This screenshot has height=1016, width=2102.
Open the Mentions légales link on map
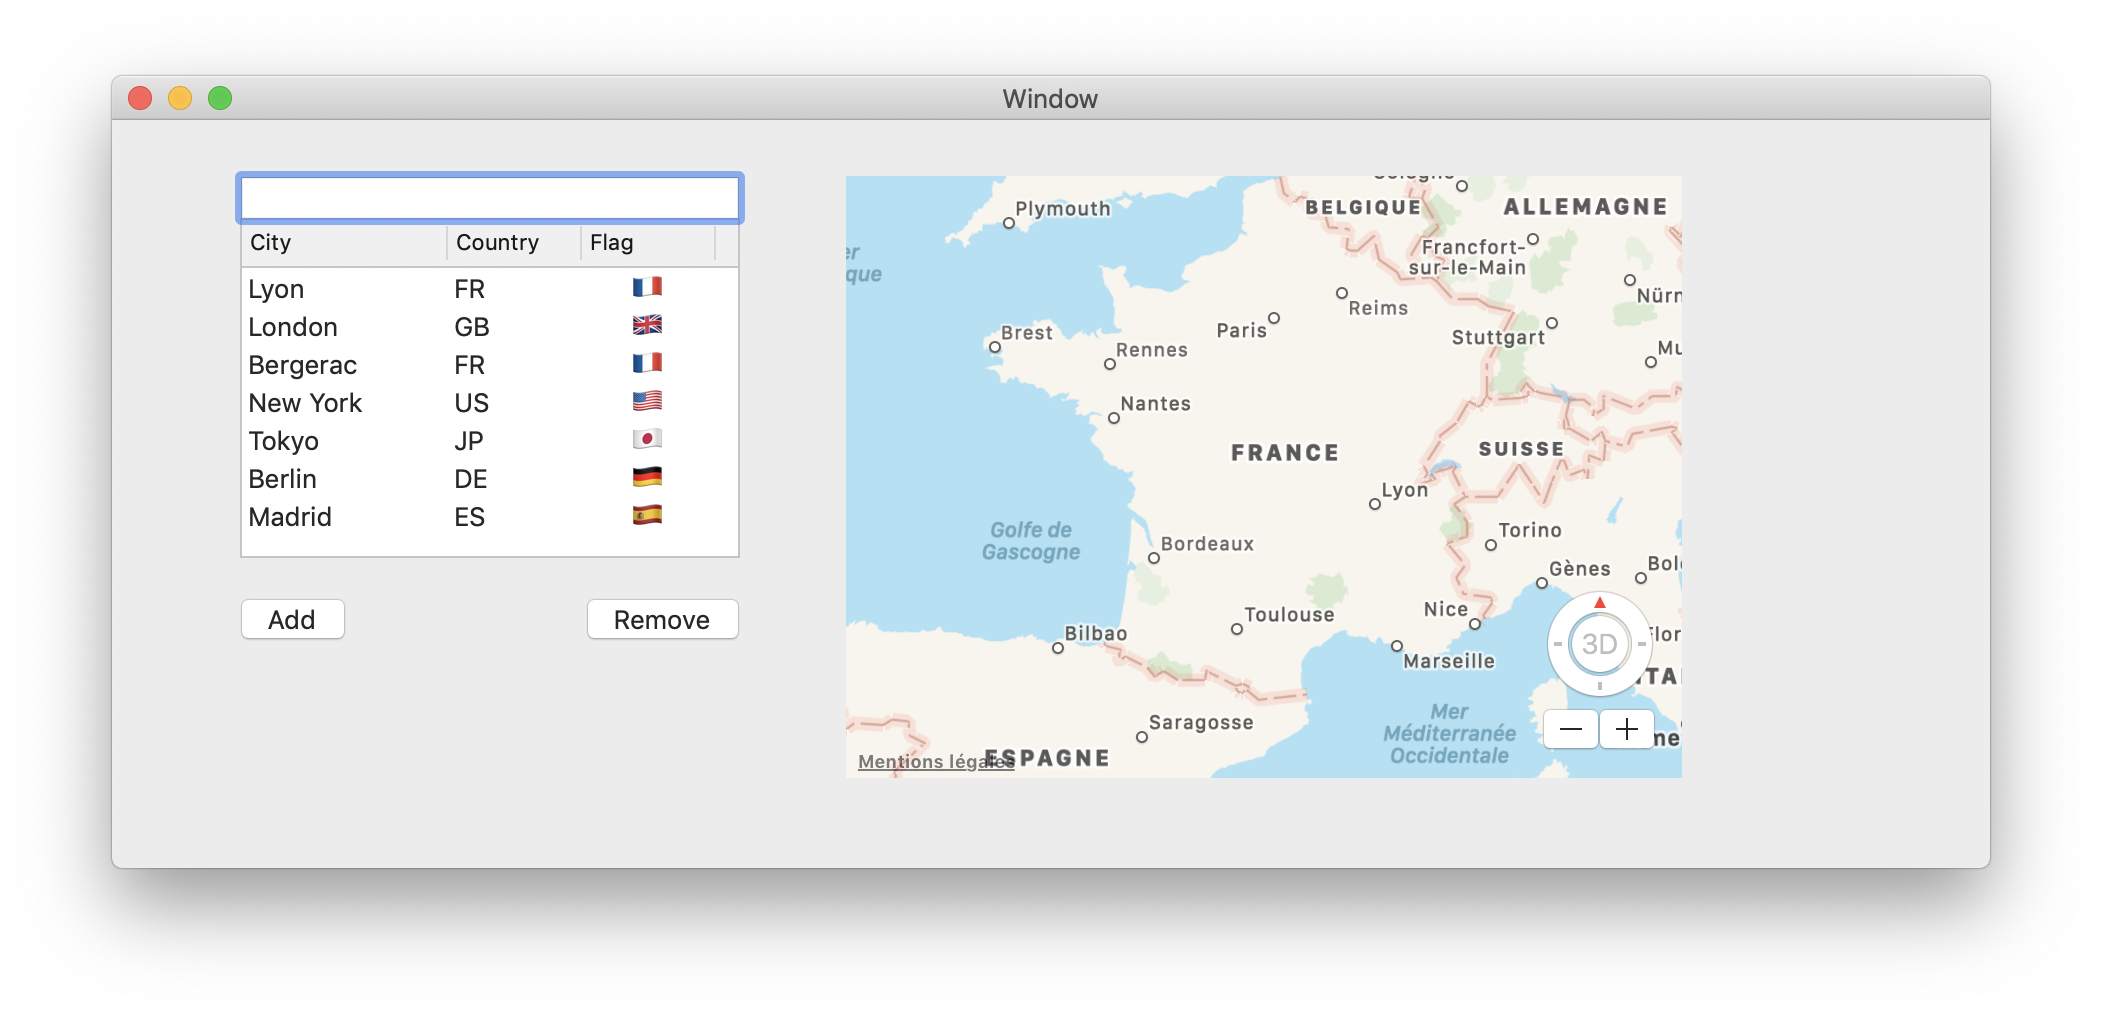pos(936,762)
